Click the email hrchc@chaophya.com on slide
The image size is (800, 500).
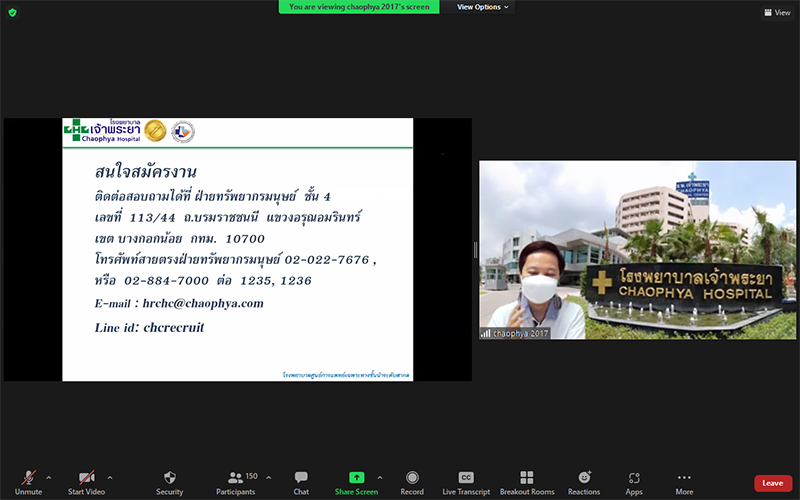click(x=203, y=304)
